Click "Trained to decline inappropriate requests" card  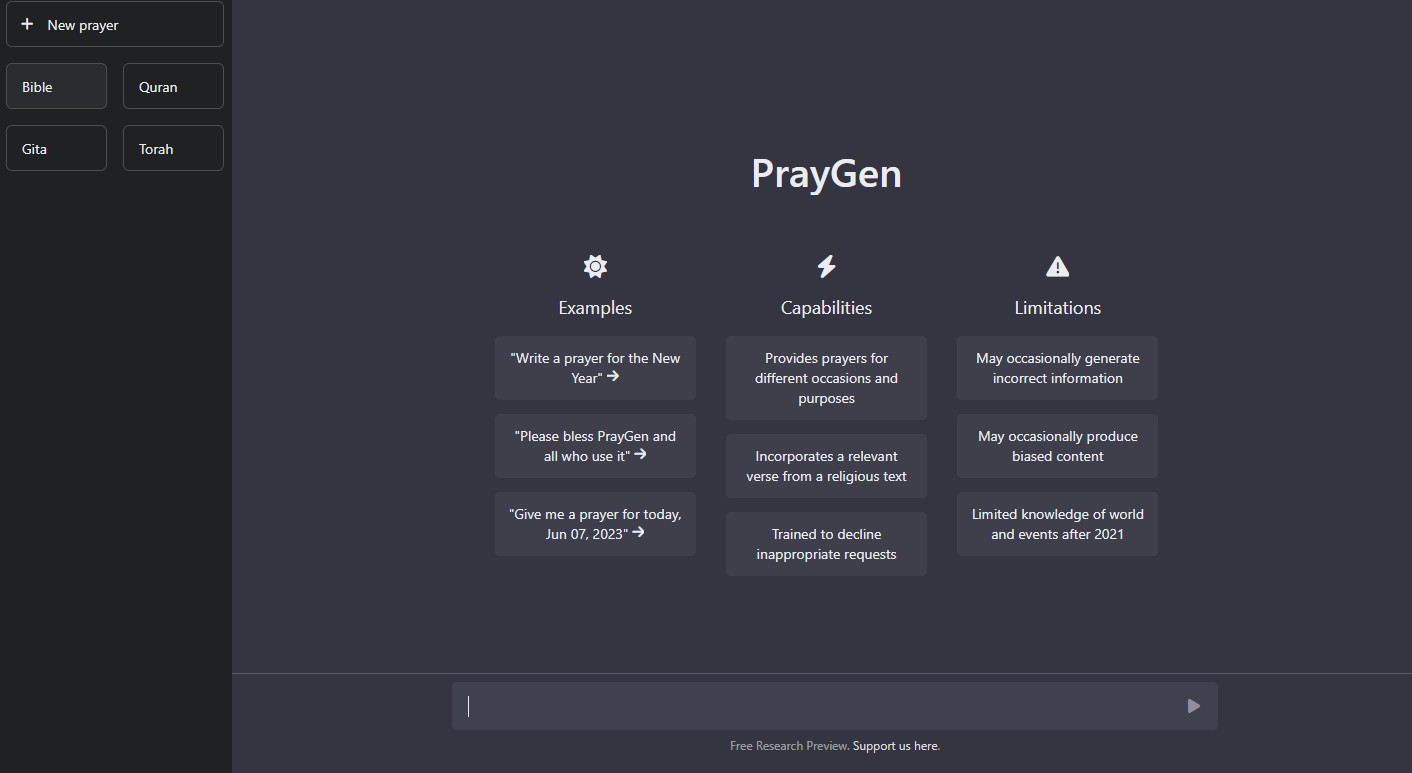(826, 544)
